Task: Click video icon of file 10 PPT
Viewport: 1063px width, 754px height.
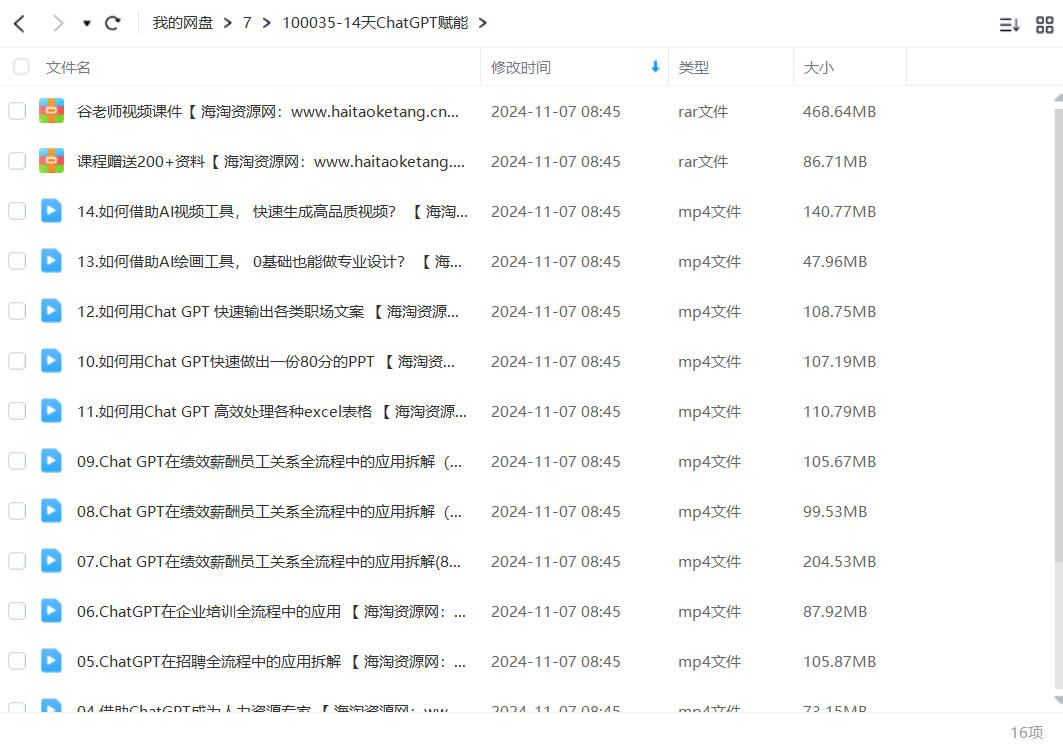Action: 52,361
